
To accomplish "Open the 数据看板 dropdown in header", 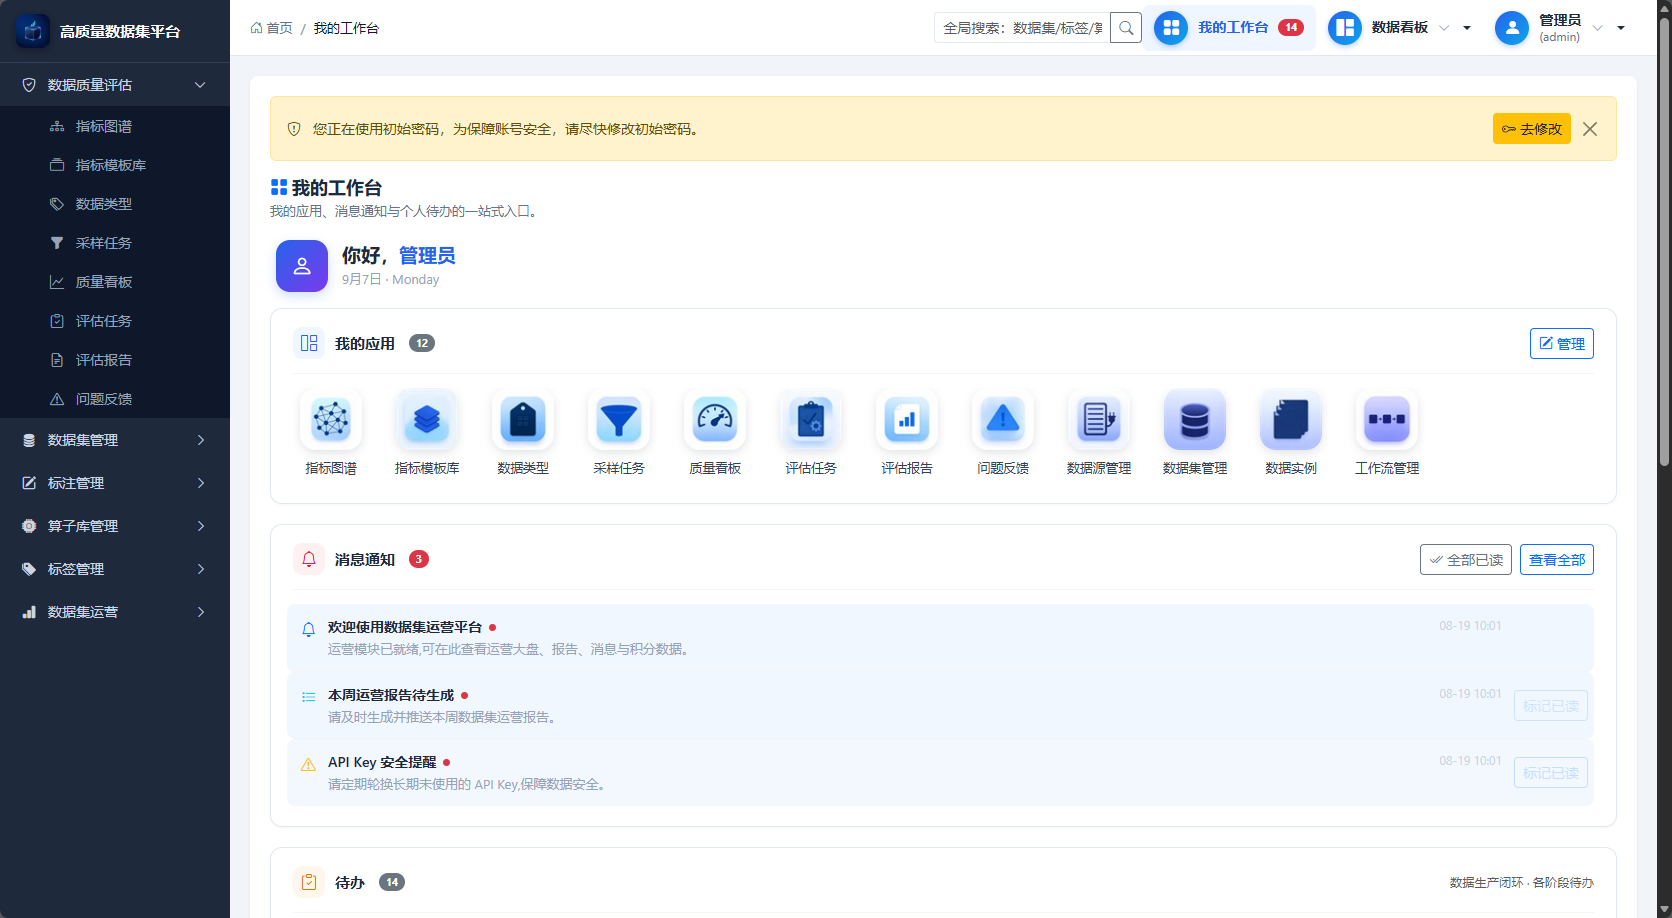I will pos(1400,28).
